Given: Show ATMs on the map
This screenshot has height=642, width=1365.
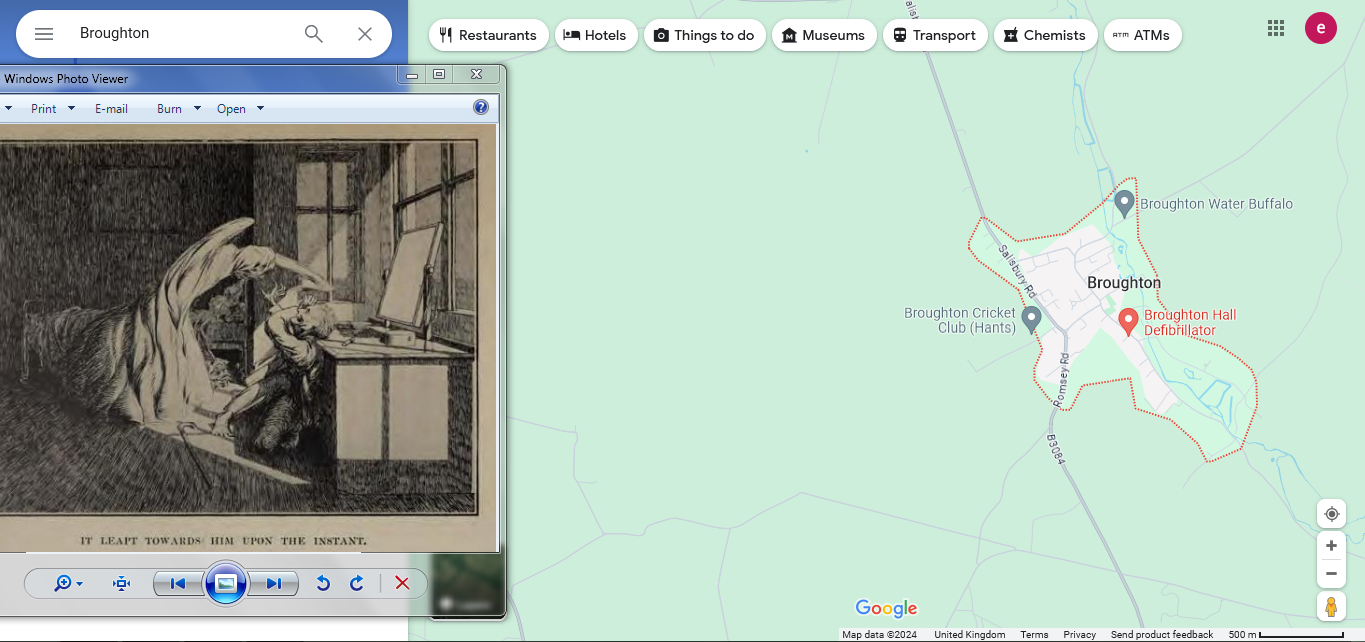Looking at the screenshot, I should point(1142,35).
